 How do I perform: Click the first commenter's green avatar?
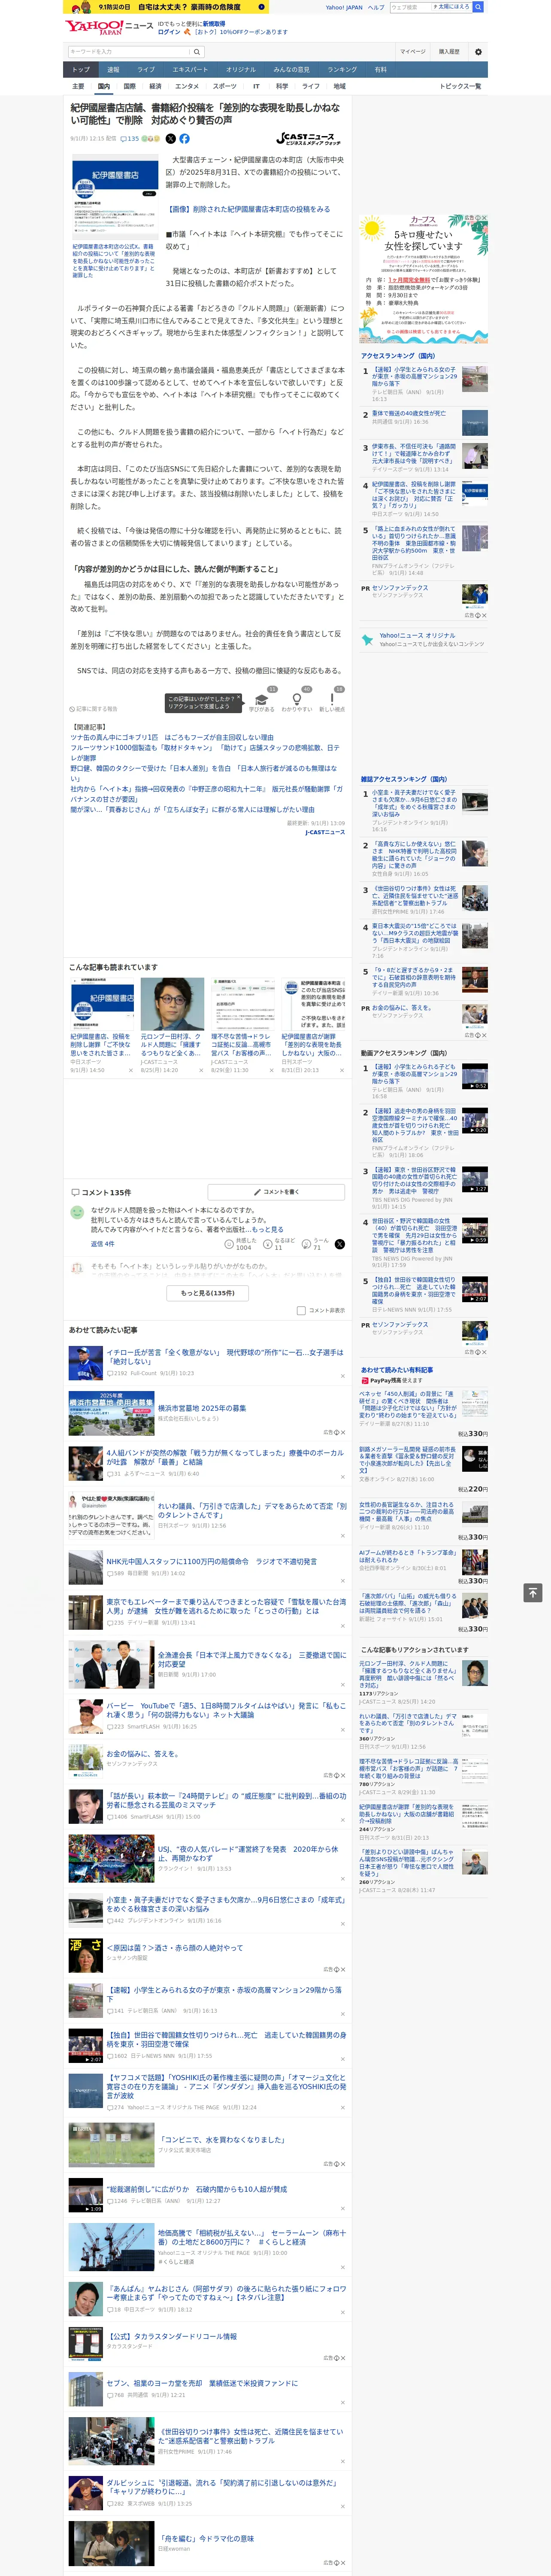(x=77, y=1212)
